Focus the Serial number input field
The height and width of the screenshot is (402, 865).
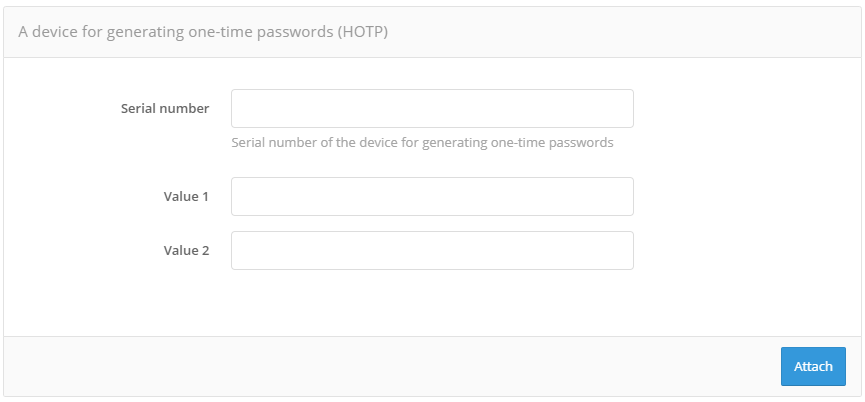[432, 109]
